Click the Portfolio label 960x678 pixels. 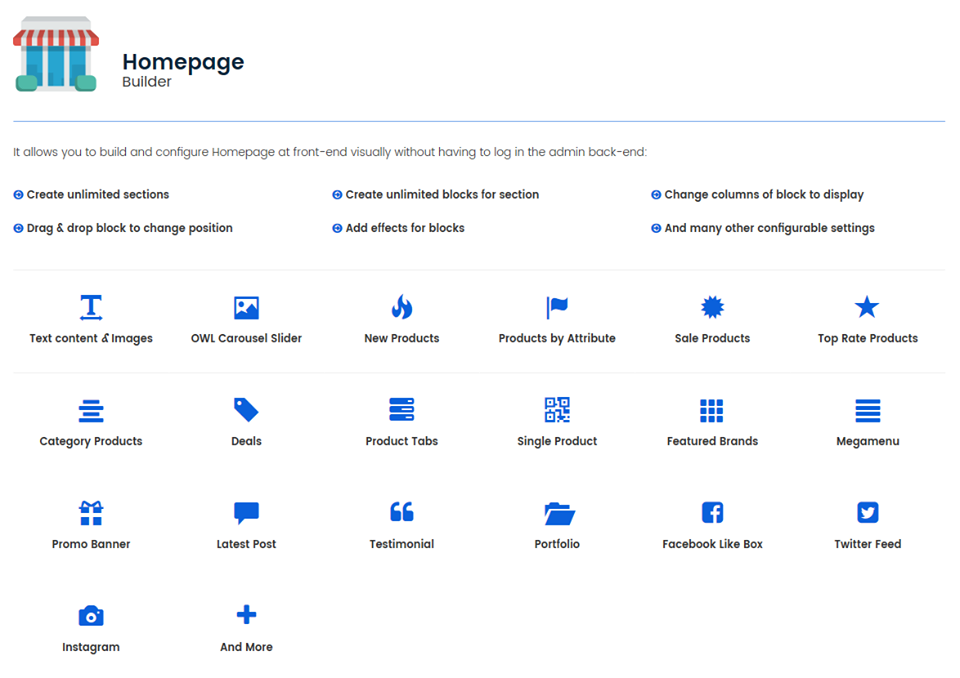(557, 544)
